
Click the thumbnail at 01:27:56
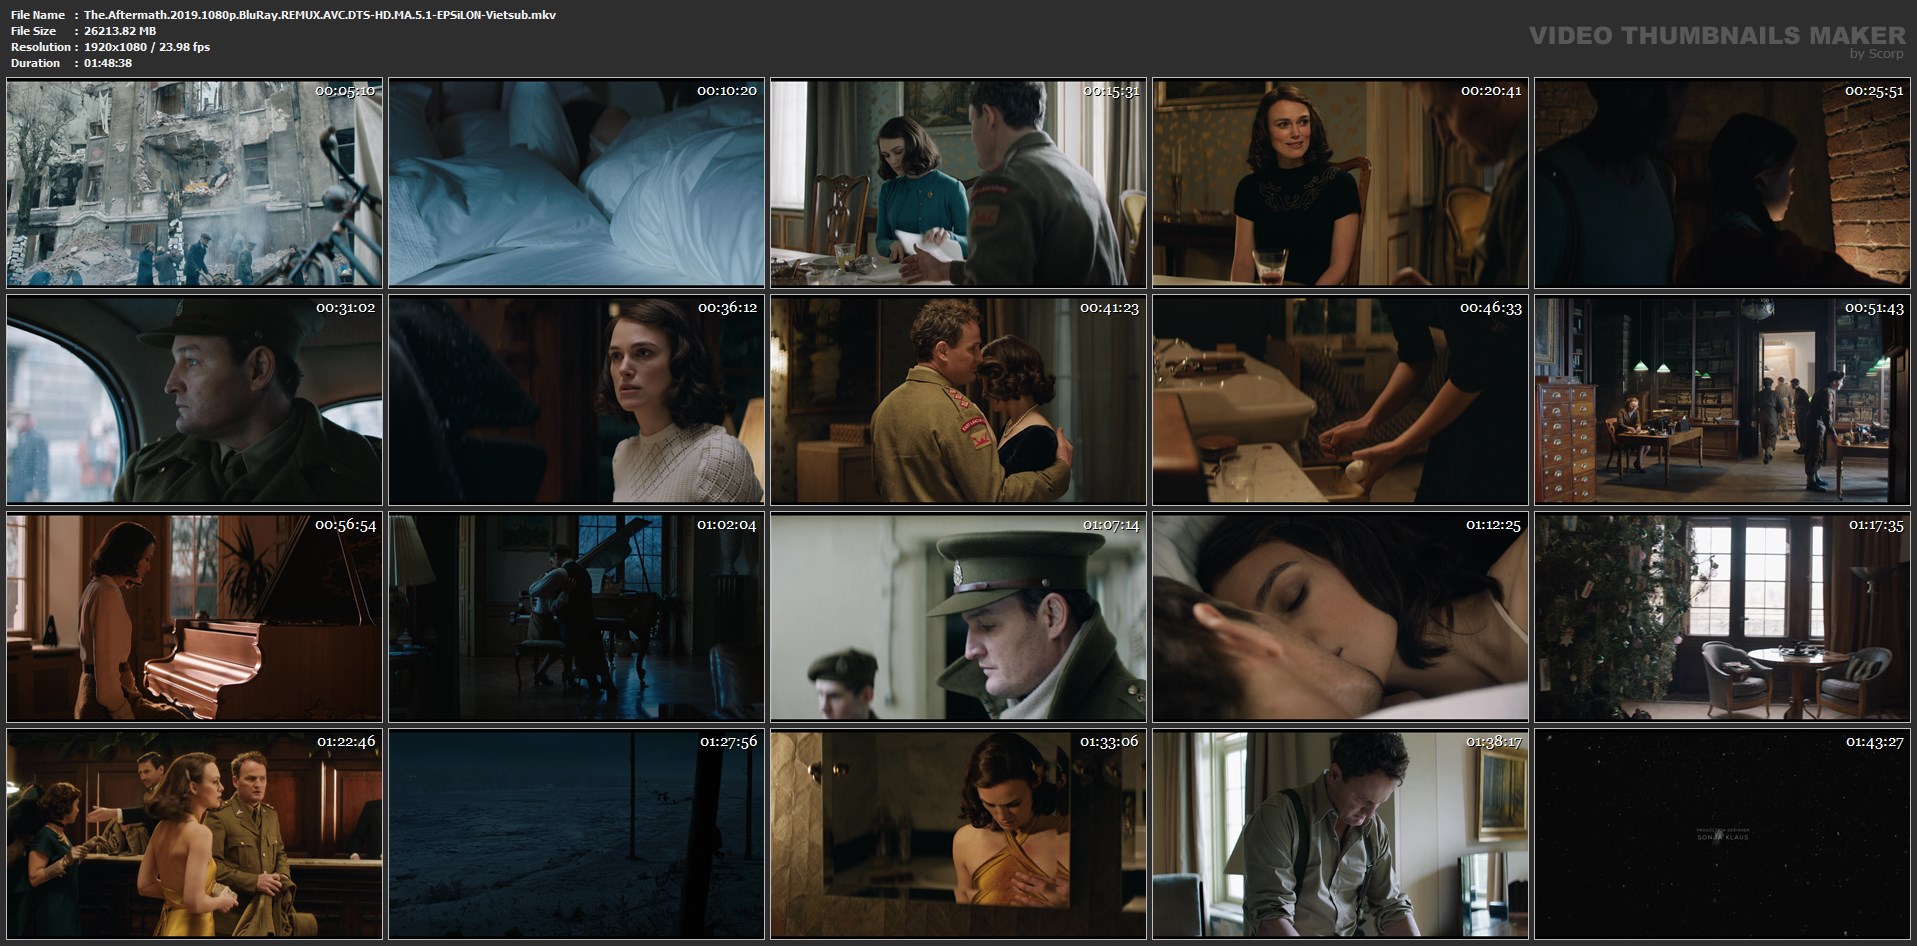(576, 834)
